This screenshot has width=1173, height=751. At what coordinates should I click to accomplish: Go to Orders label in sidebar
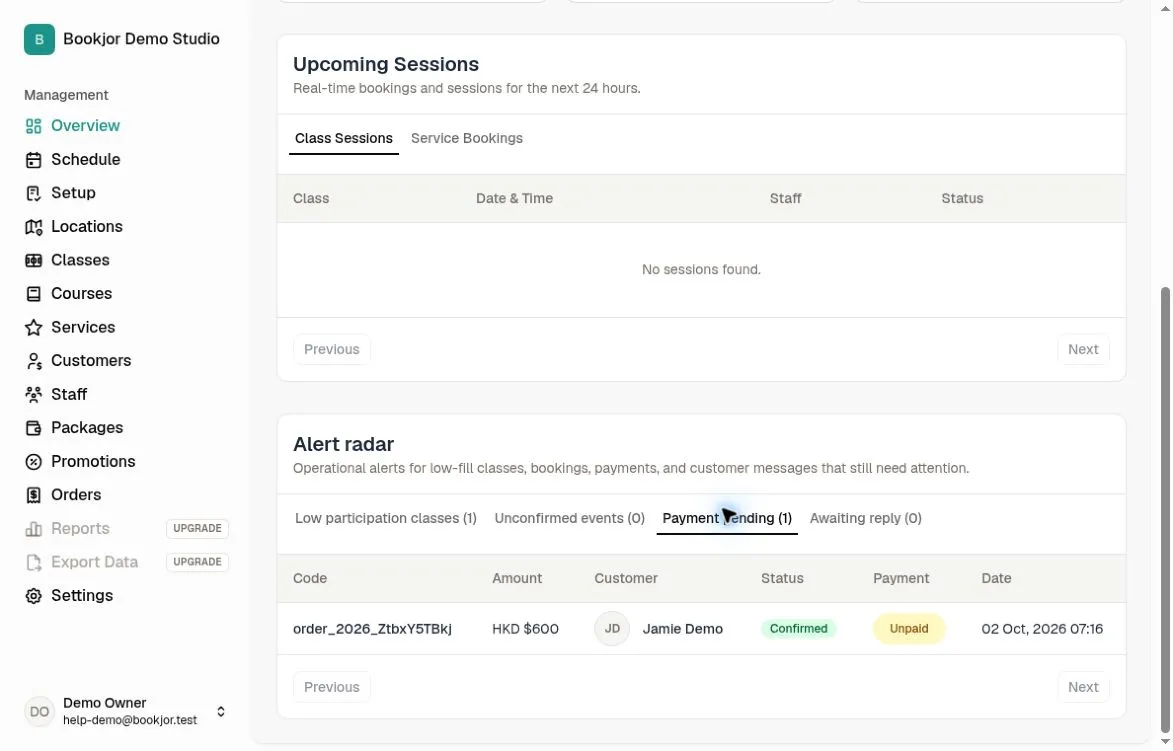76,495
